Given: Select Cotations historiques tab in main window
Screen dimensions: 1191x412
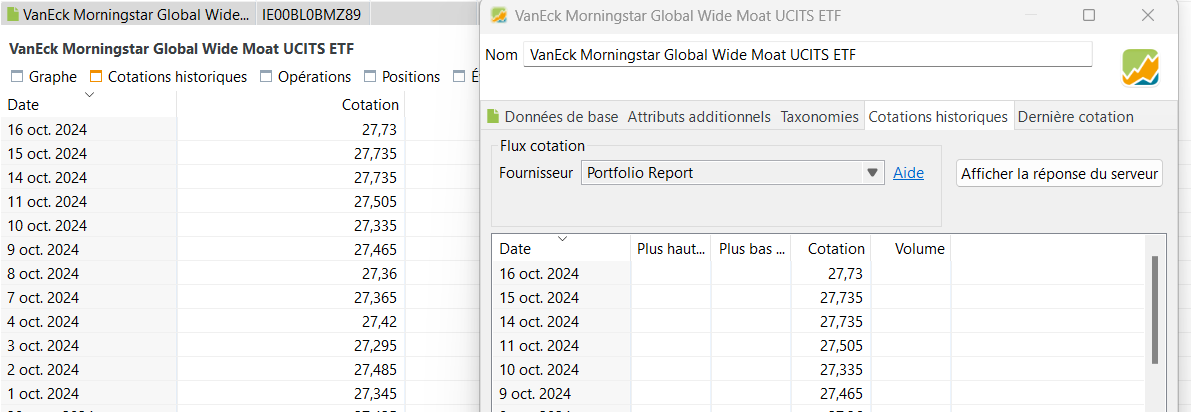Looking at the screenshot, I should 169,77.
